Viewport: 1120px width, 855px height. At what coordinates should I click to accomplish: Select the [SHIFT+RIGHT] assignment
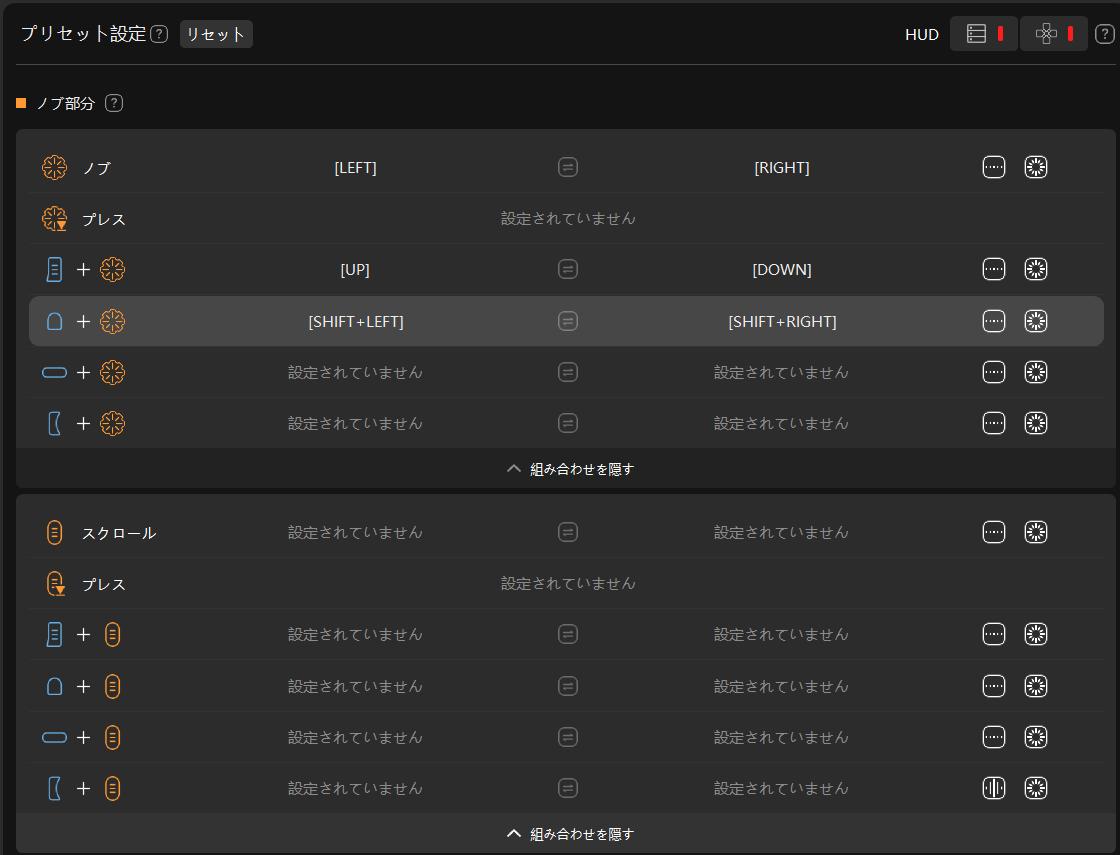(x=782, y=322)
